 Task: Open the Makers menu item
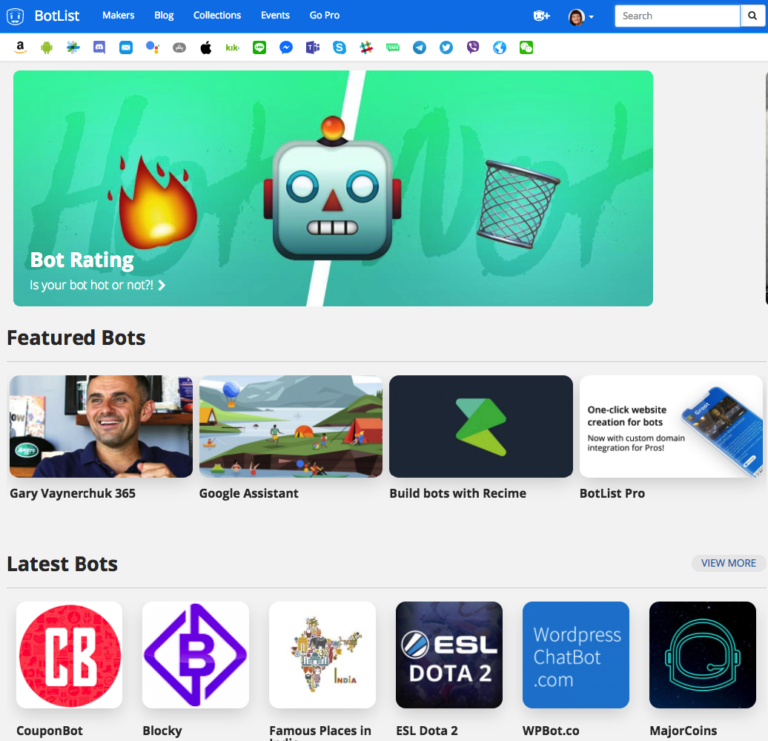[x=118, y=15]
